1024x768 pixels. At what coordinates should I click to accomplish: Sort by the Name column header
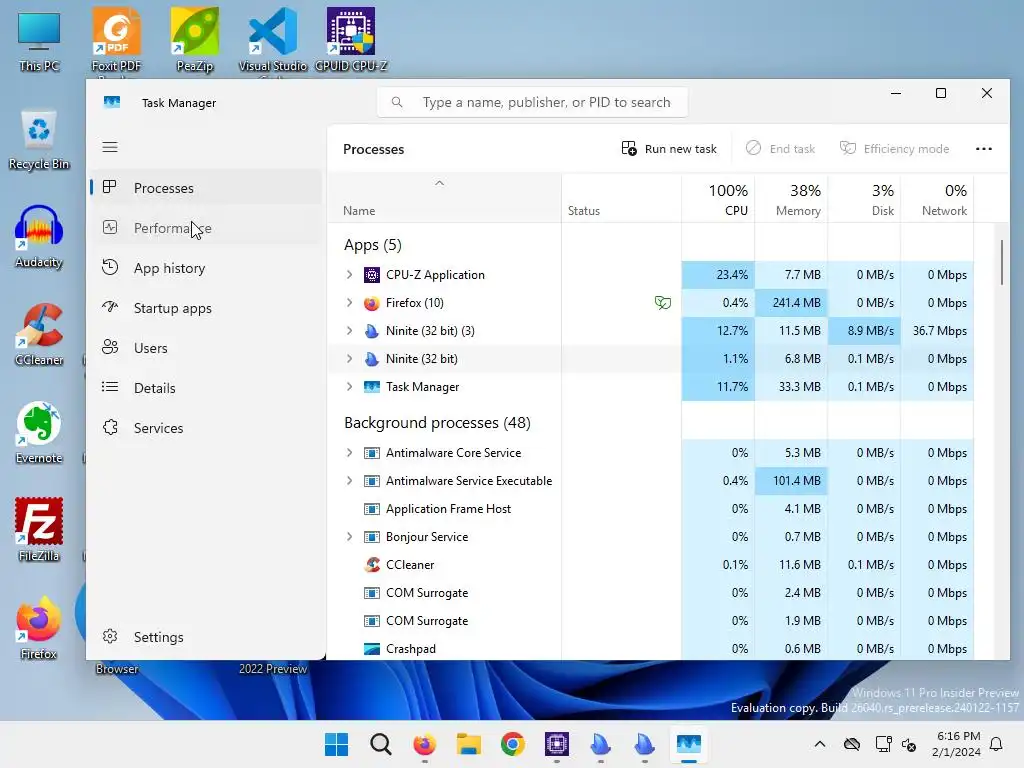(x=444, y=199)
